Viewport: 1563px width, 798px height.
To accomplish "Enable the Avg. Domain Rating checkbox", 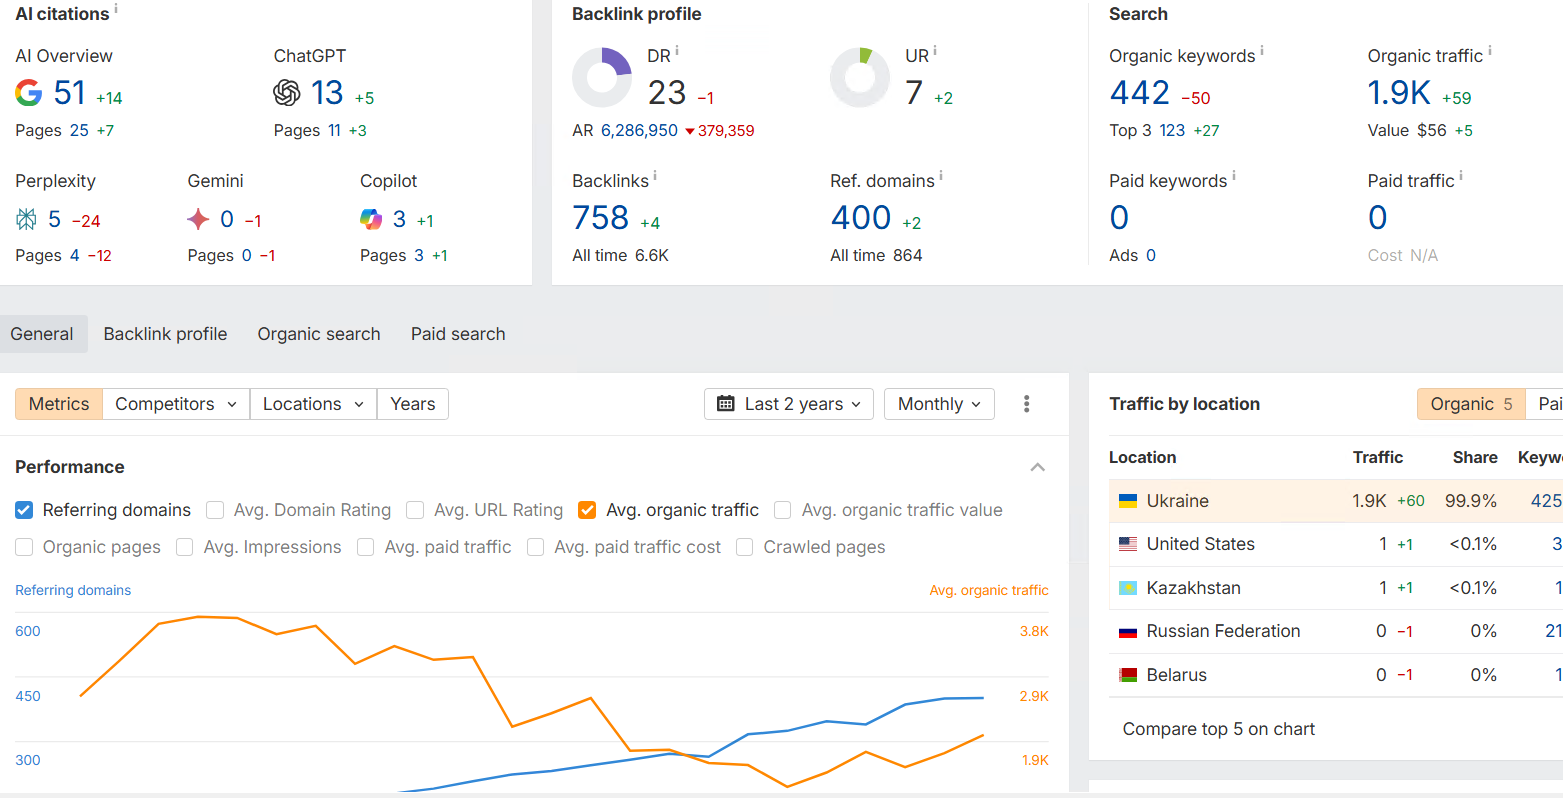I will (x=215, y=510).
